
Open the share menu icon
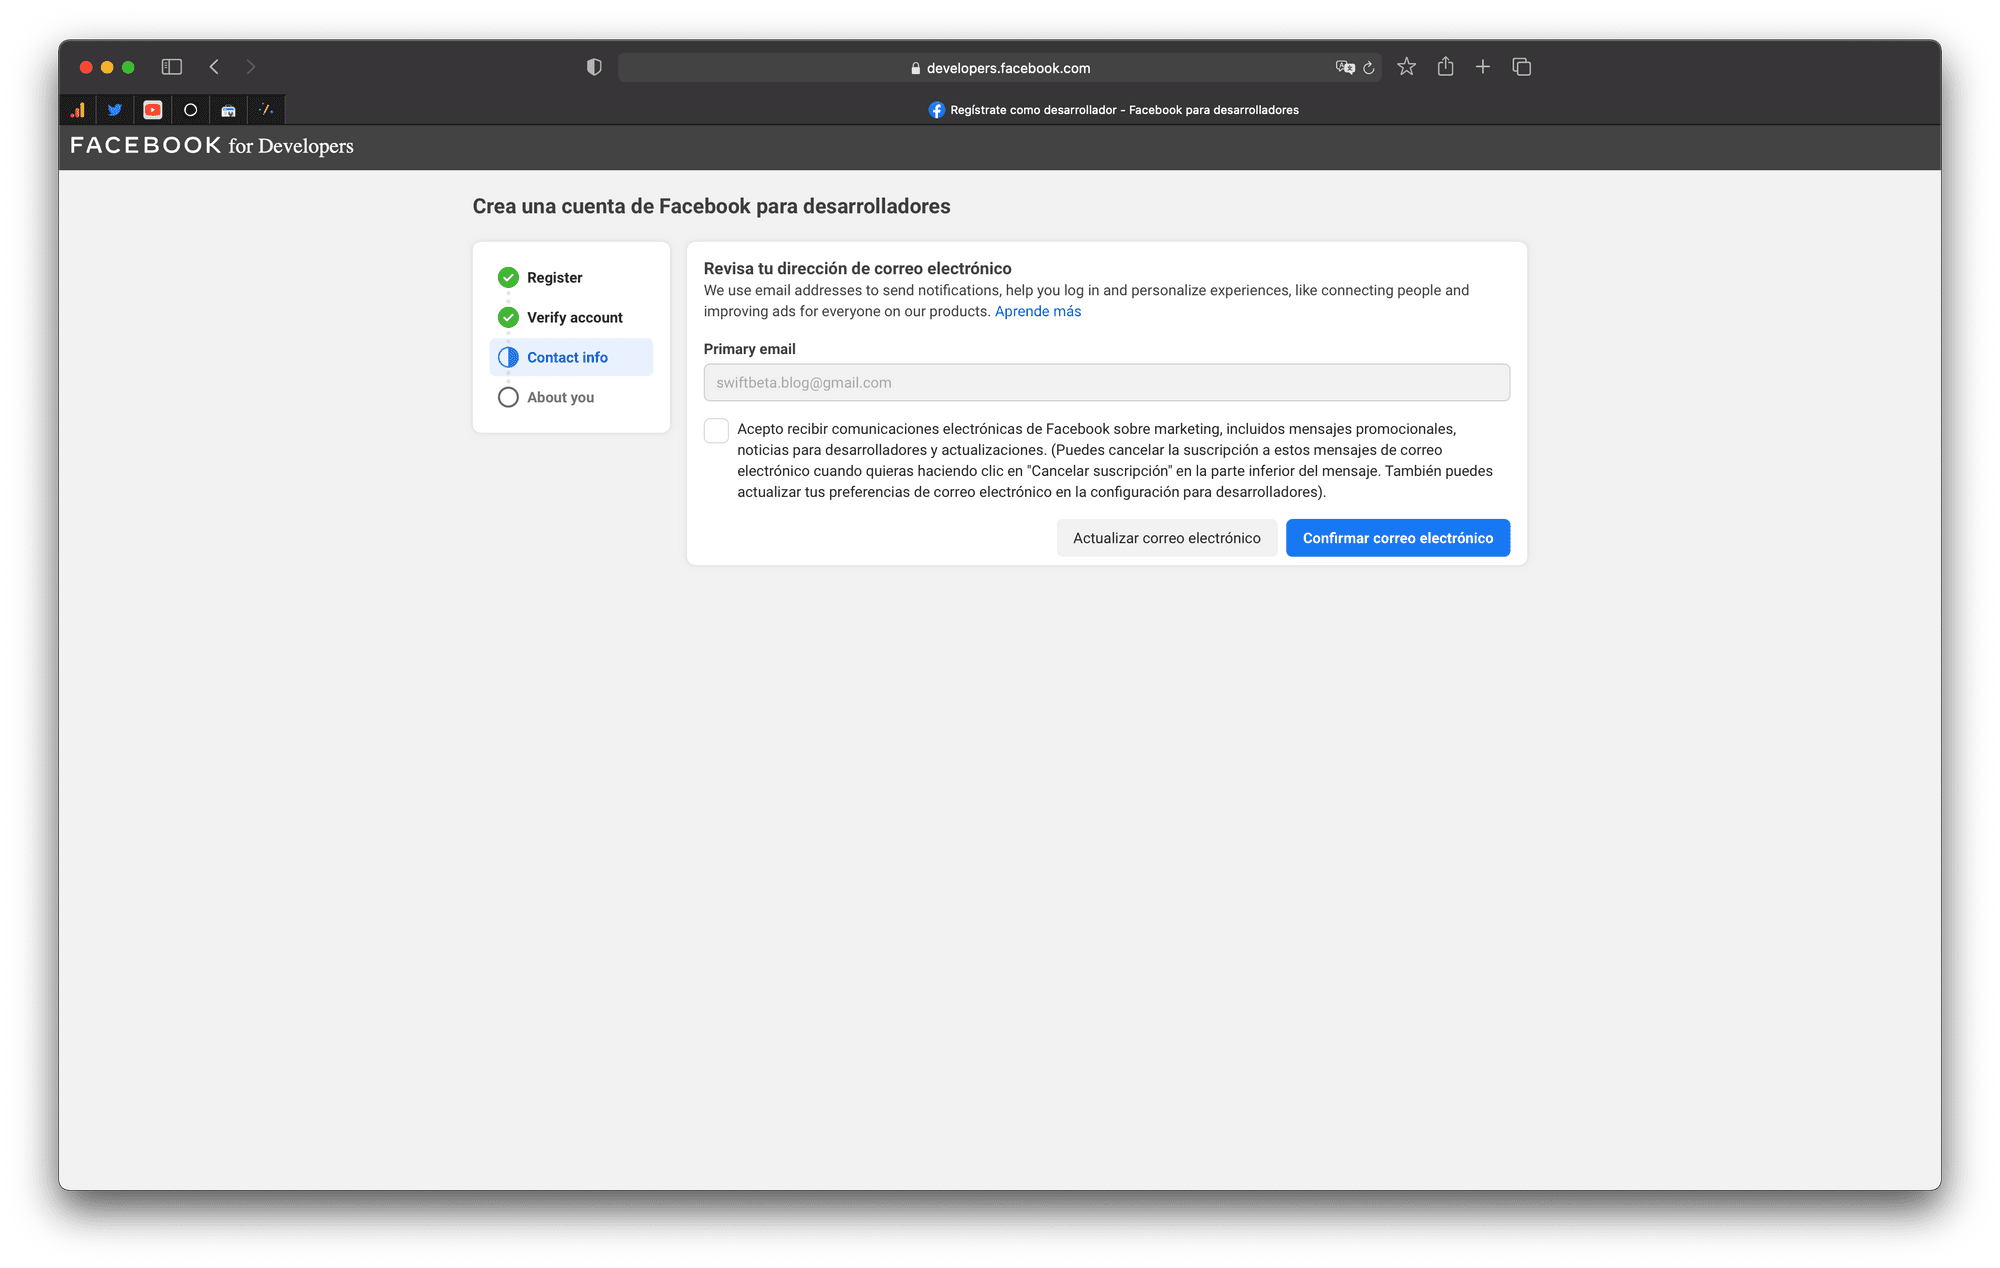(x=1445, y=67)
